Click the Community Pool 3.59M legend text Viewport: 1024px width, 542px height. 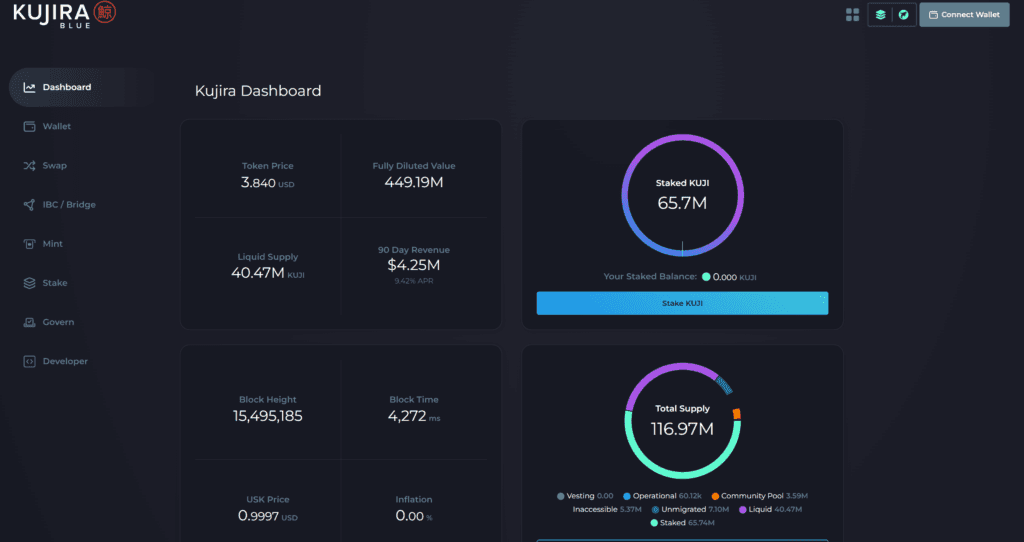click(764, 496)
